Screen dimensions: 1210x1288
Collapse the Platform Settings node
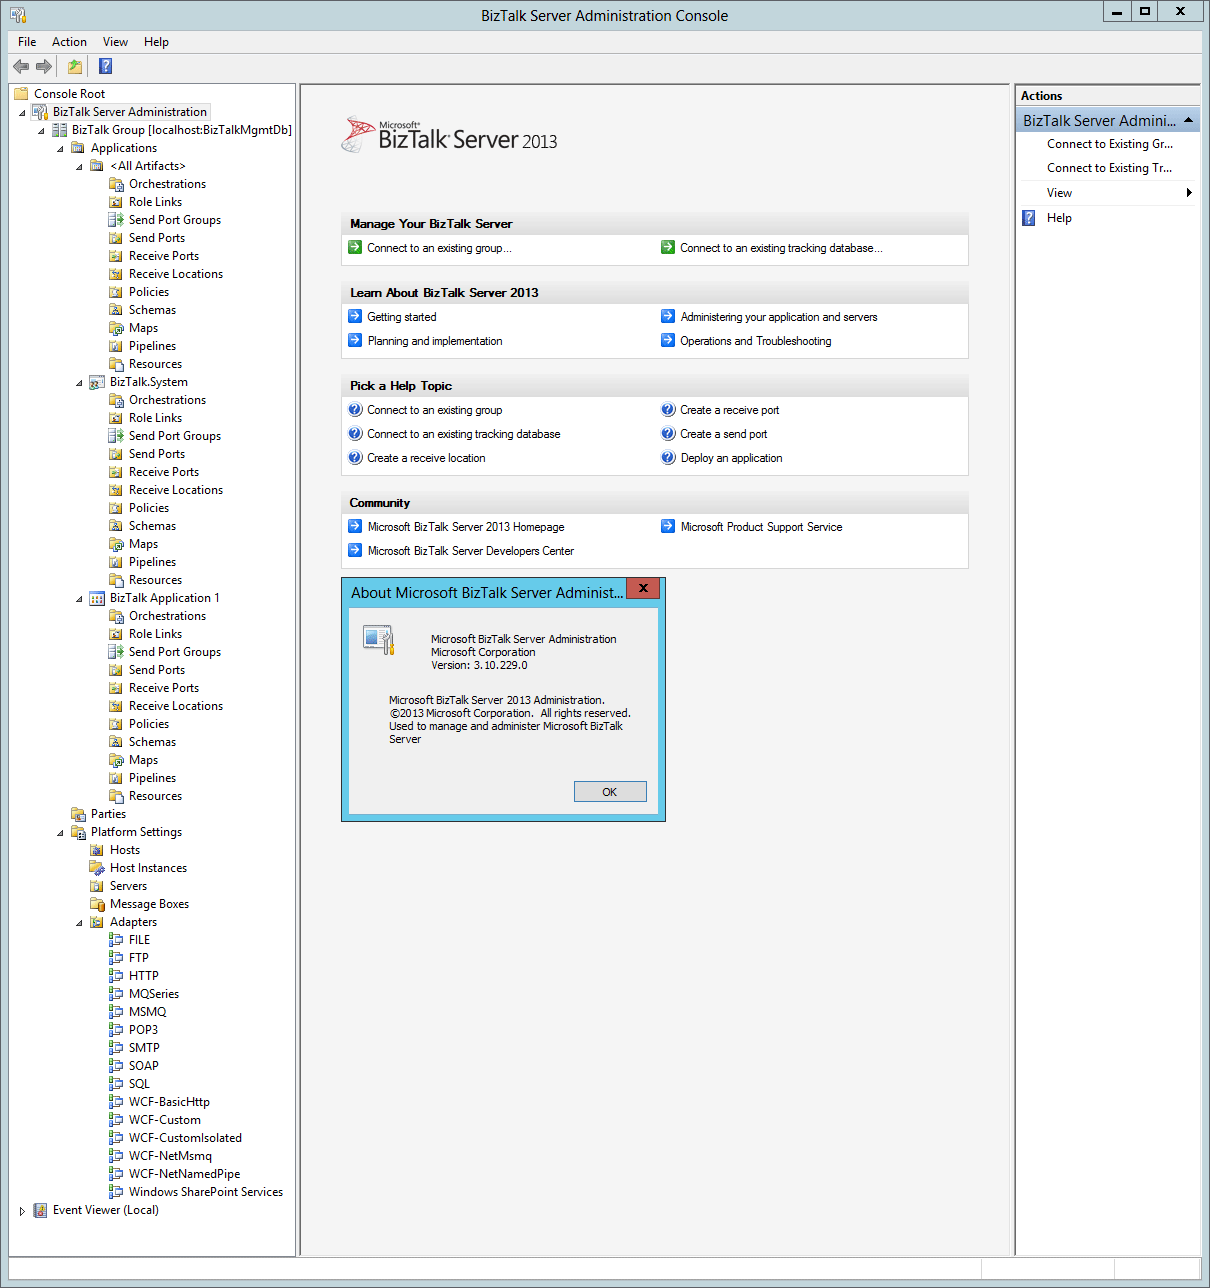(60, 833)
